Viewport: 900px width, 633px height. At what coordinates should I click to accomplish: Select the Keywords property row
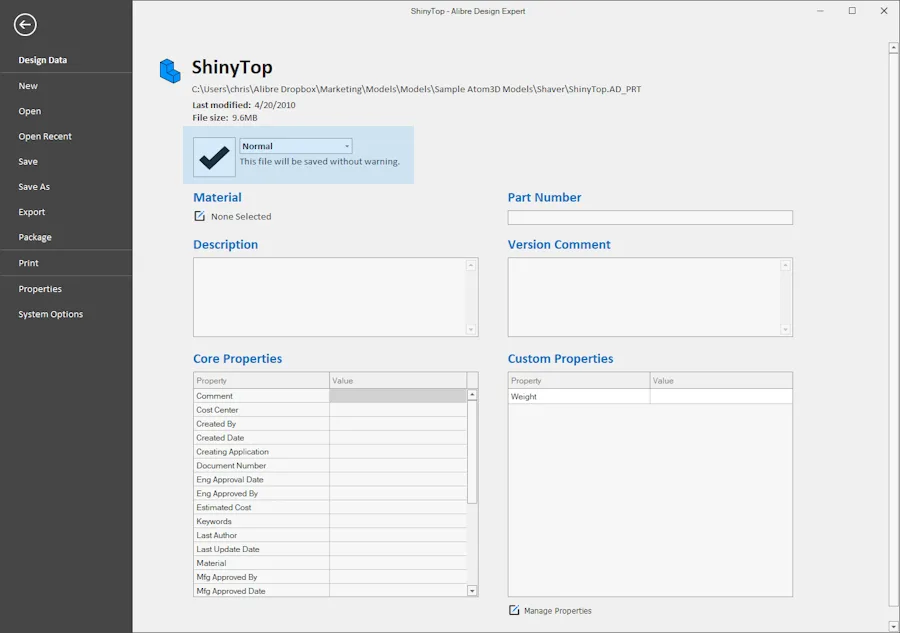point(330,521)
